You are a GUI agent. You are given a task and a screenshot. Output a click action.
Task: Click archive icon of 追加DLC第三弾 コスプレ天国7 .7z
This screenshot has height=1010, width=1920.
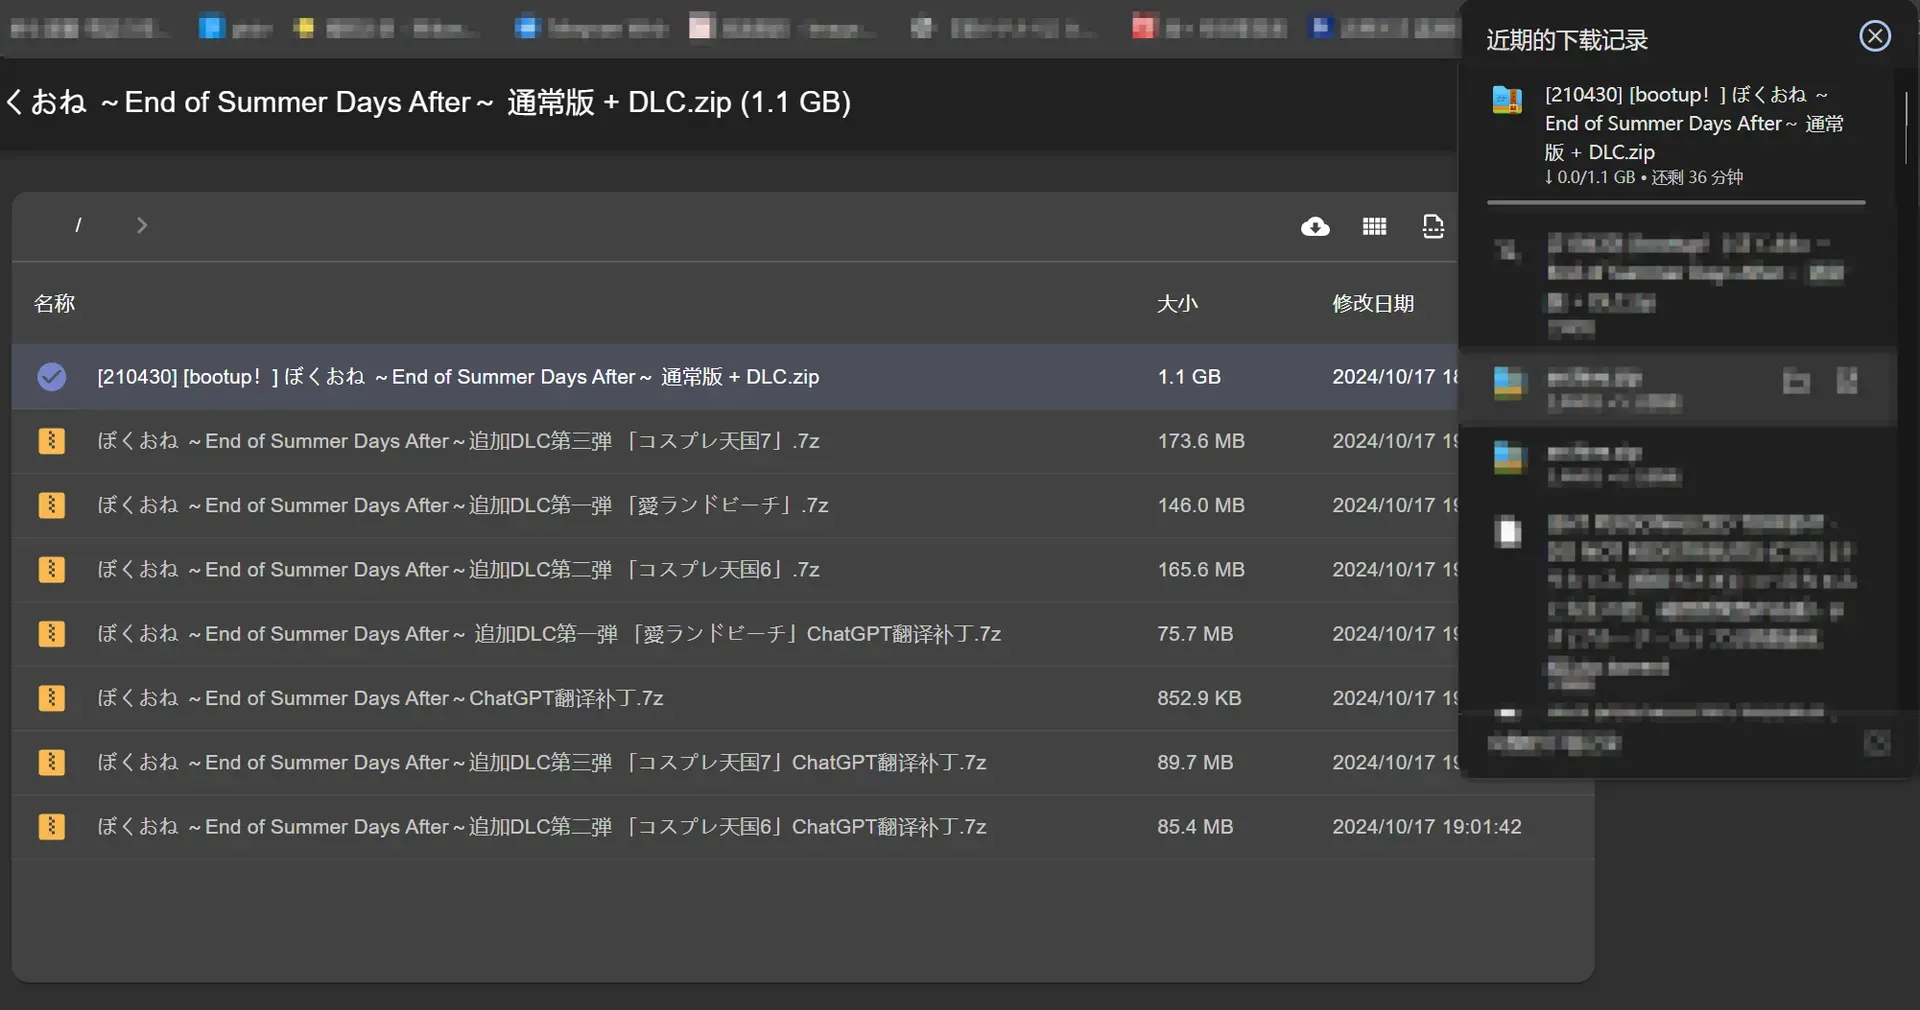click(x=52, y=441)
